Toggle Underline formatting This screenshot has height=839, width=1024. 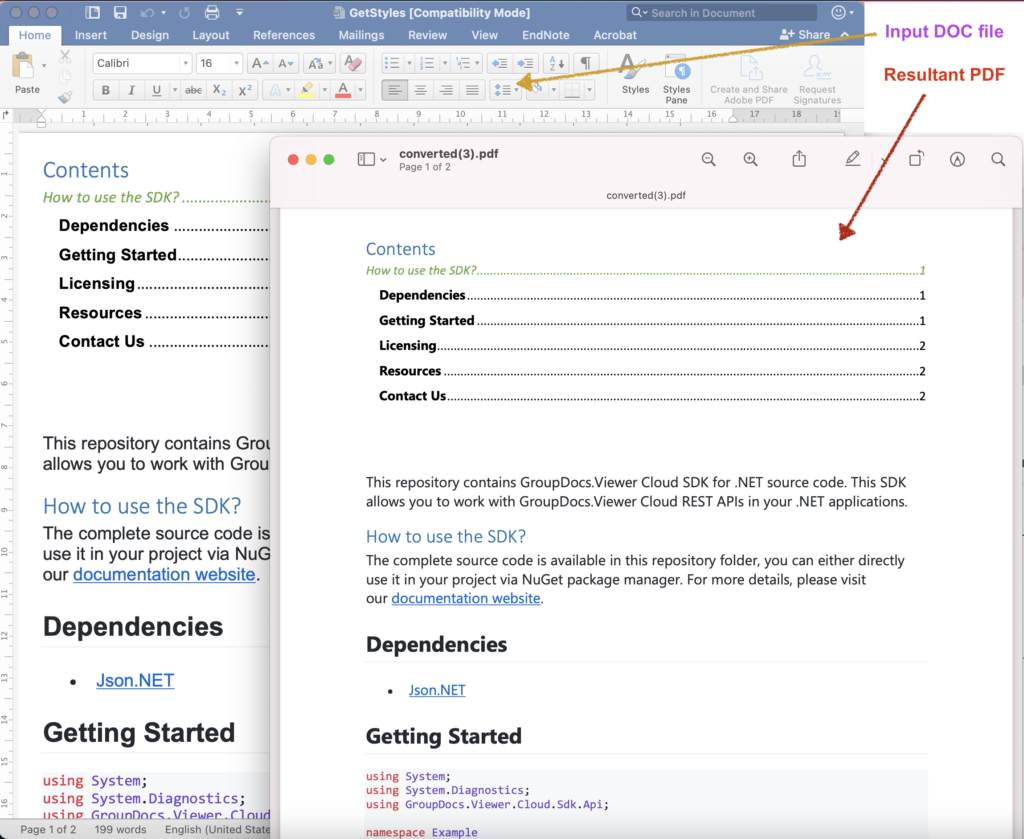(x=157, y=90)
